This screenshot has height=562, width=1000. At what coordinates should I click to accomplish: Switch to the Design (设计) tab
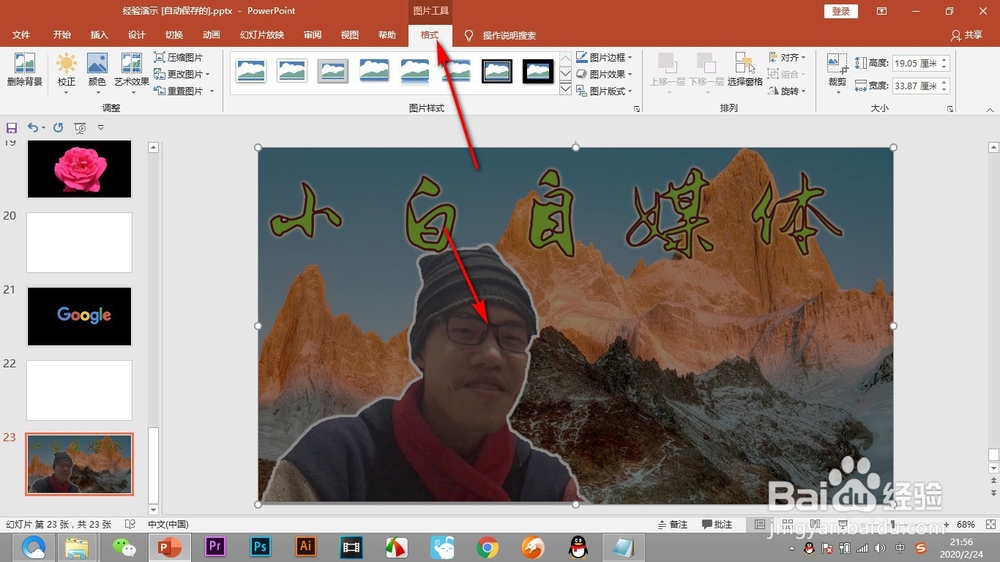(x=136, y=35)
